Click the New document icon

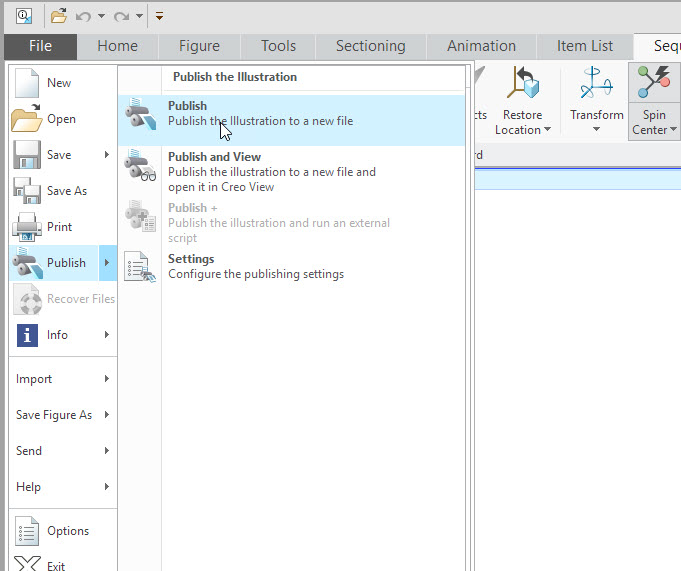coord(27,83)
